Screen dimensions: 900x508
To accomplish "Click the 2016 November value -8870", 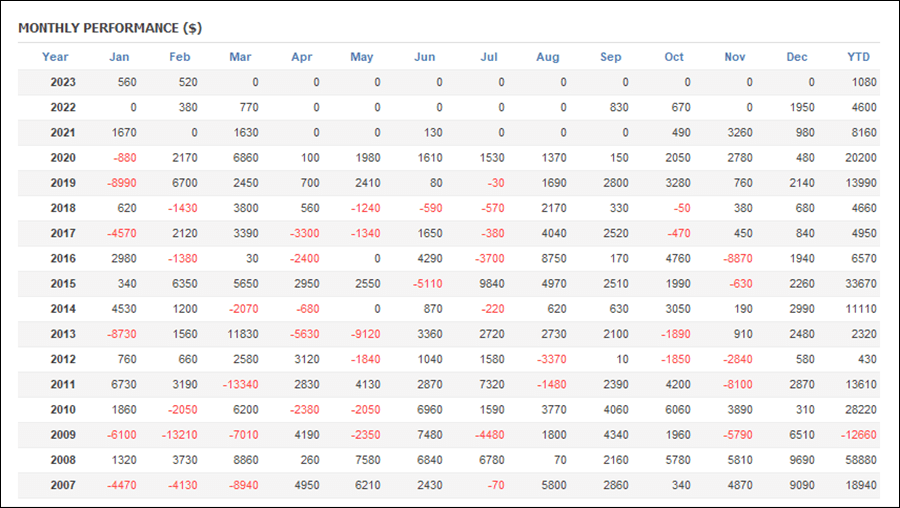I will point(738,258).
